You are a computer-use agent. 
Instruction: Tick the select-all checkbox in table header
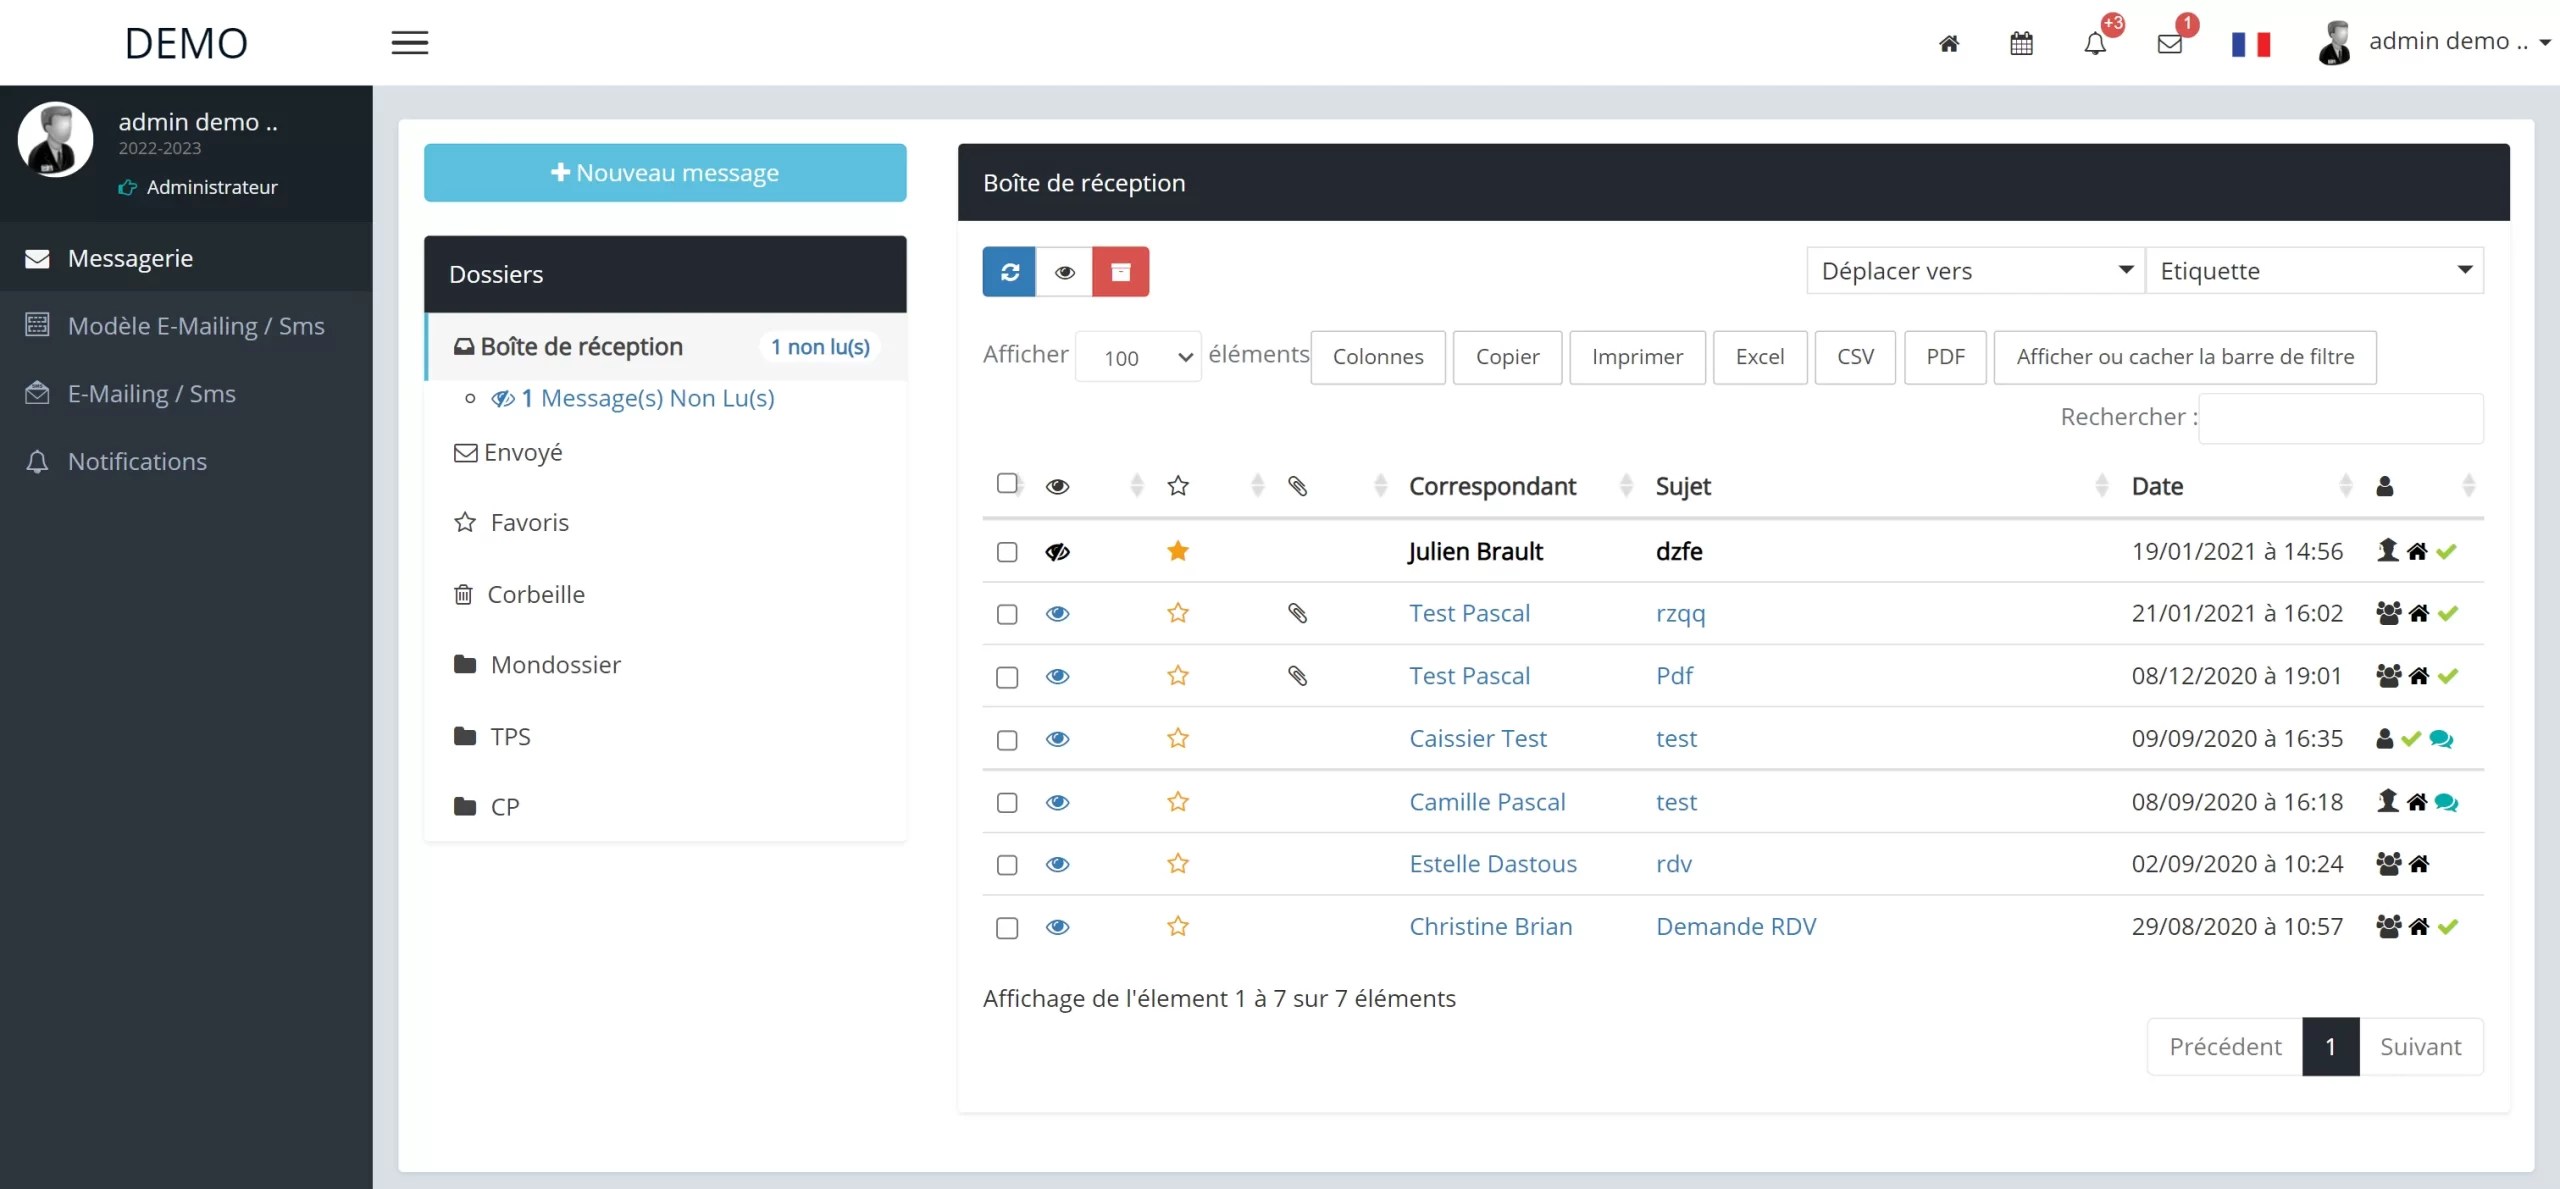pos(1007,484)
